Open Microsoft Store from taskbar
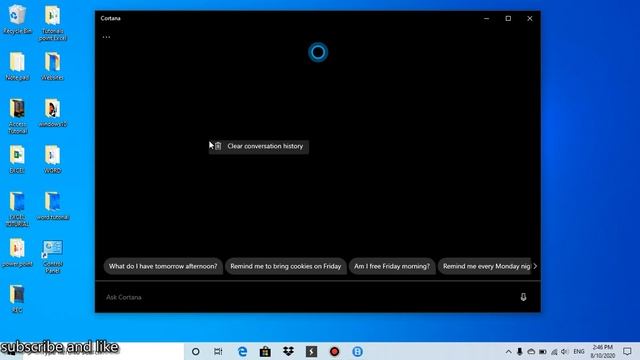The height and width of the screenshot is (360, 640). 265,351
